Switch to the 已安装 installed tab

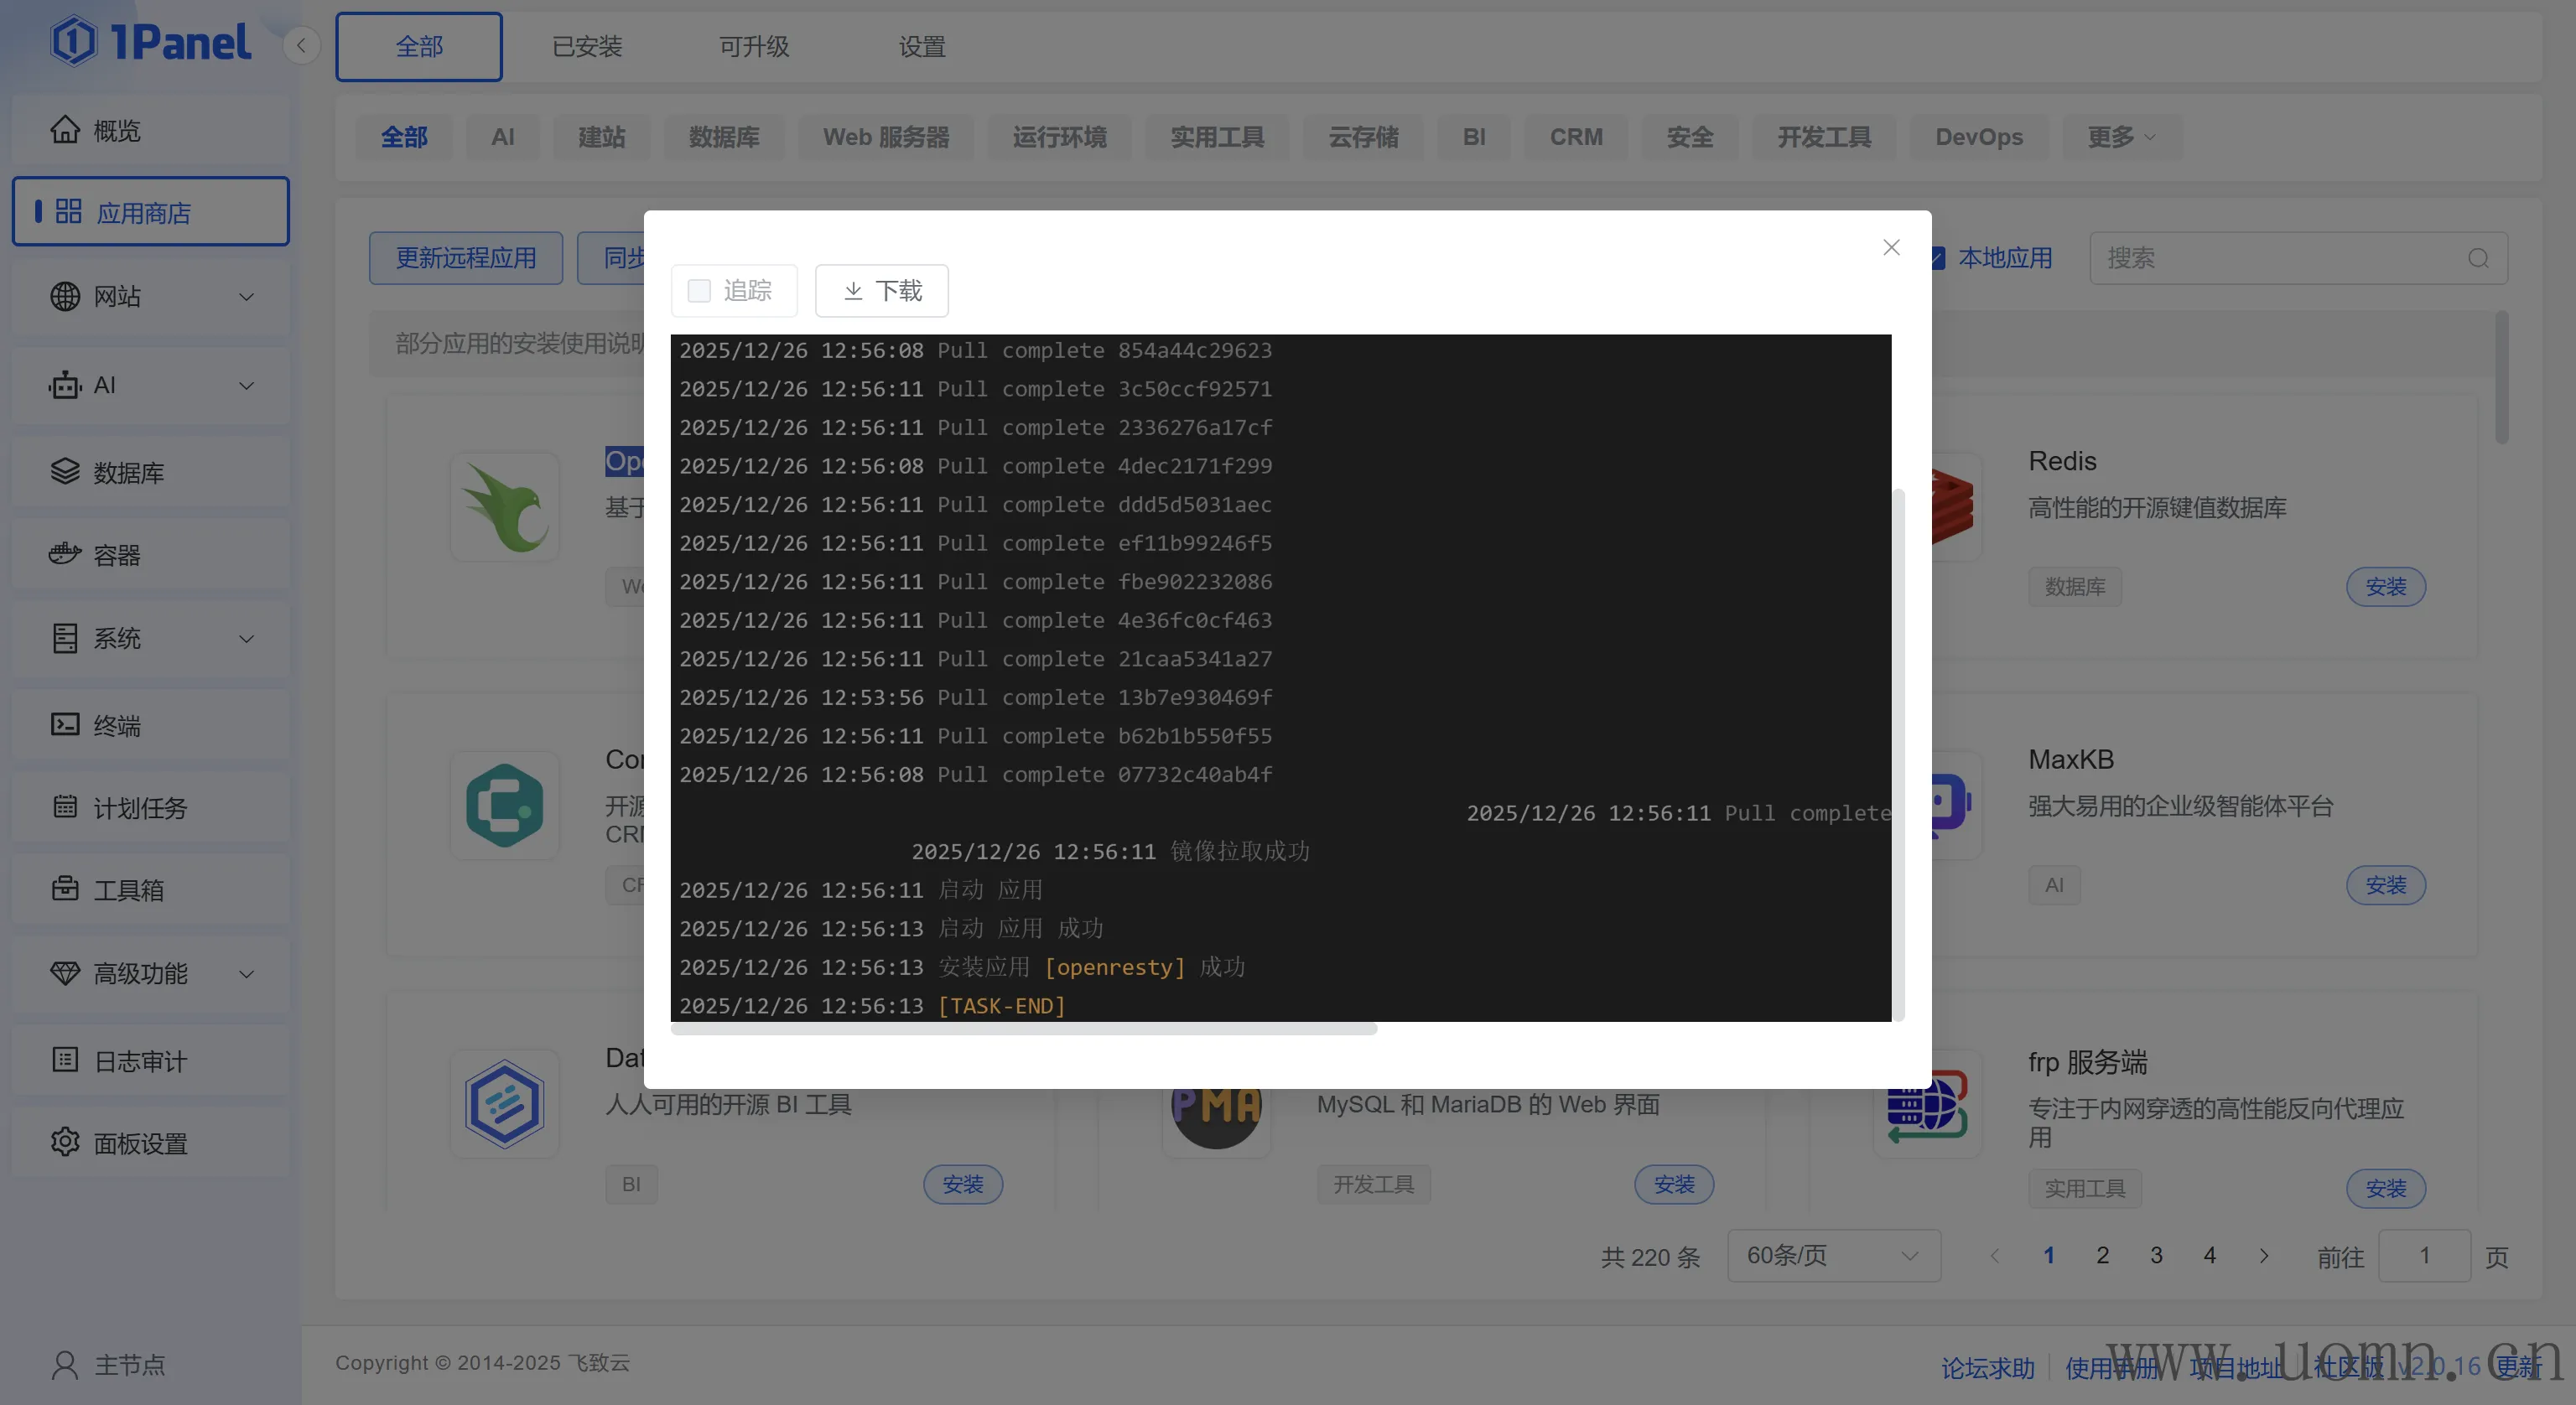click(x=587, y=46)
